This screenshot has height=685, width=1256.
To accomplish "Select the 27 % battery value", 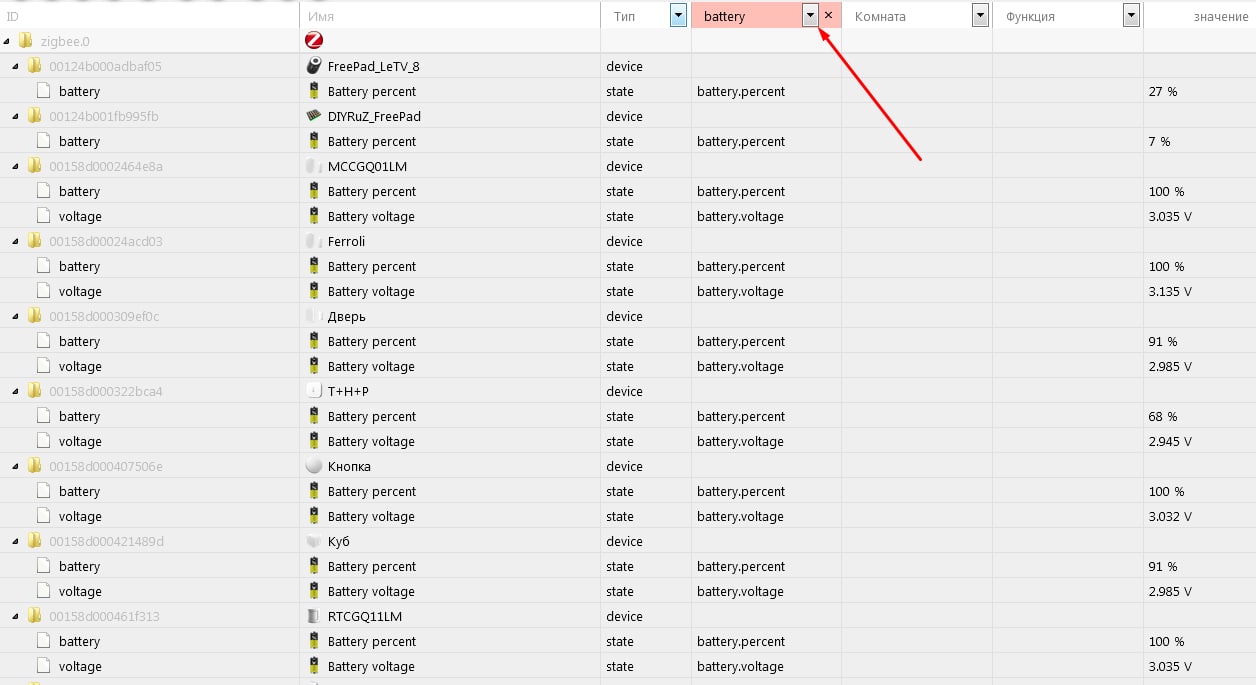I will click(1163, 91).
